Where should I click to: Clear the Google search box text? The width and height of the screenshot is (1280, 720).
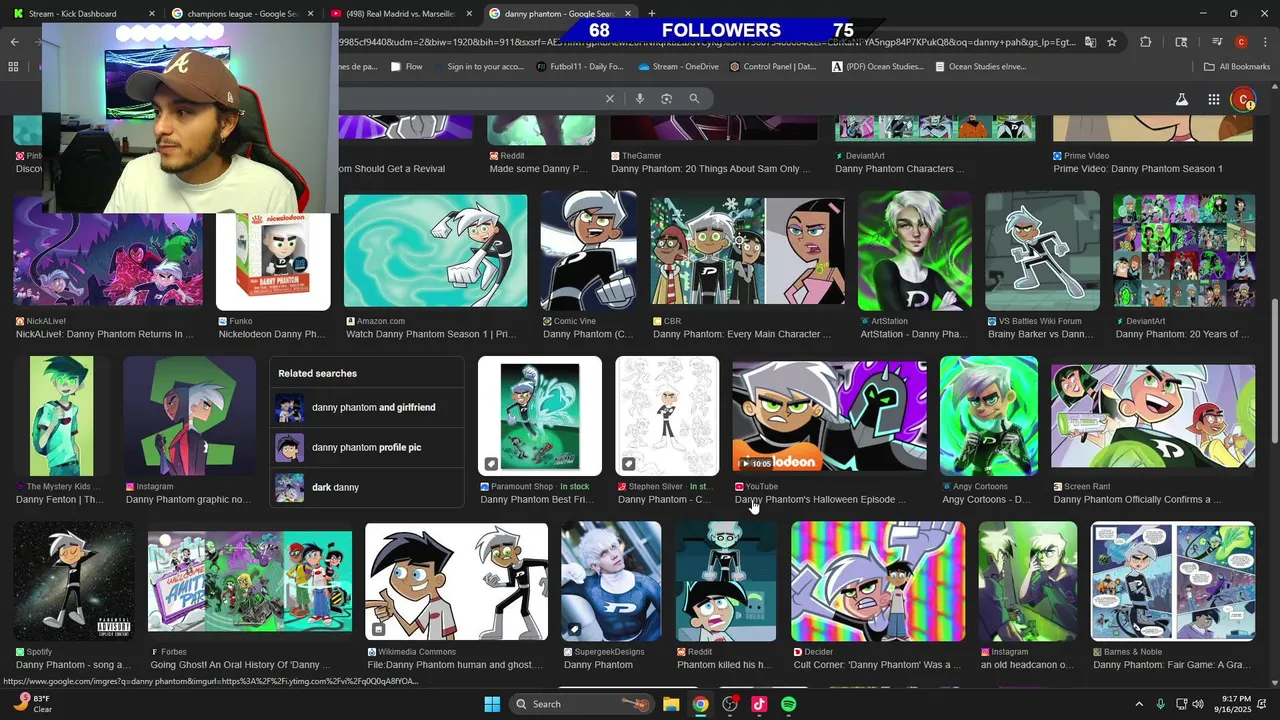coord(610,98)
